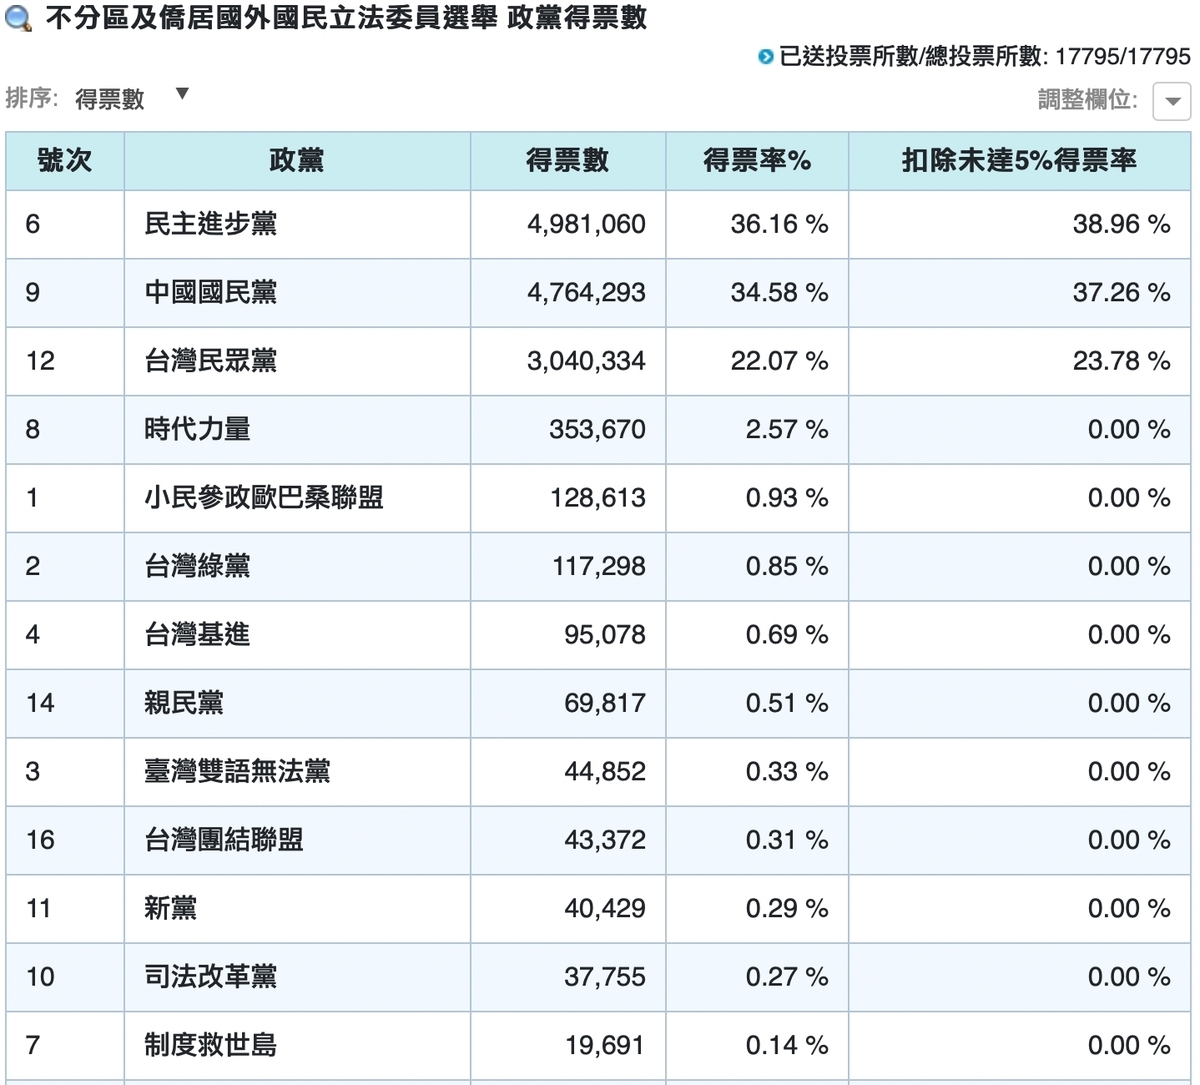Click the 23.78 % adjusted share cell
1200x1085 pixels.
tap(1020, 361)
